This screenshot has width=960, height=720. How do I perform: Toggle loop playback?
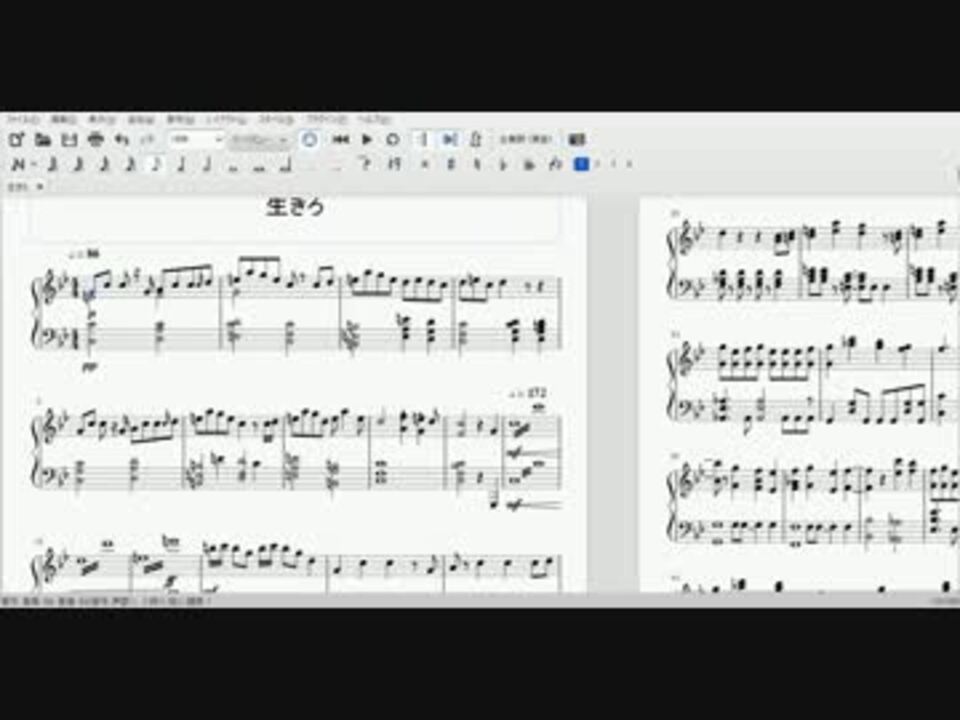coord(393,140)
